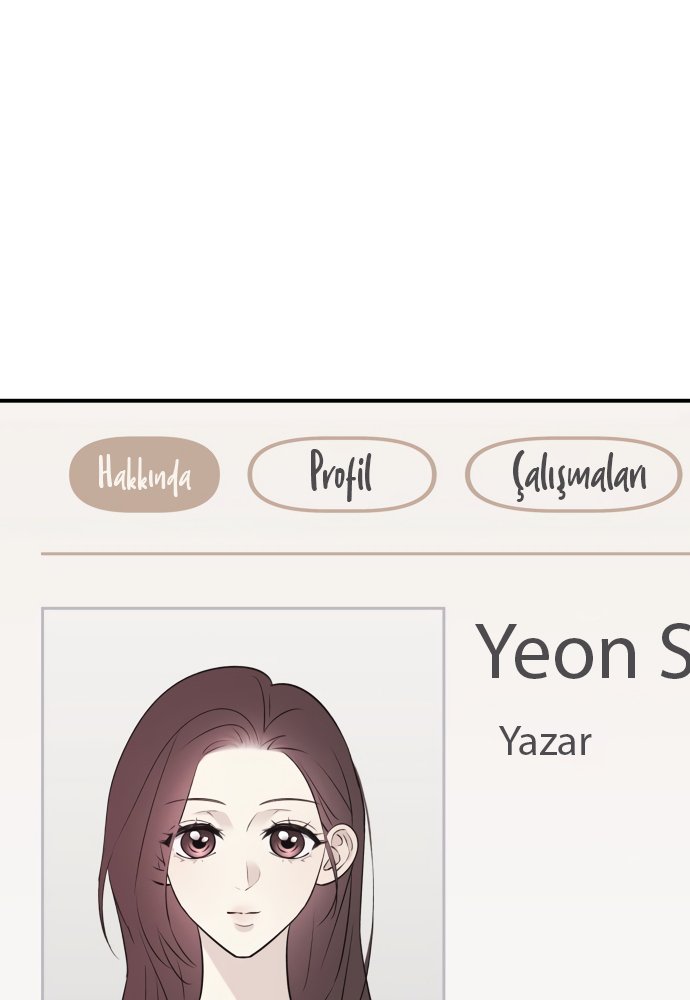Open the Çalışmaları tab
This screenshot has height=1000, width=690.
pyautogui.click(x=573, y=474)
